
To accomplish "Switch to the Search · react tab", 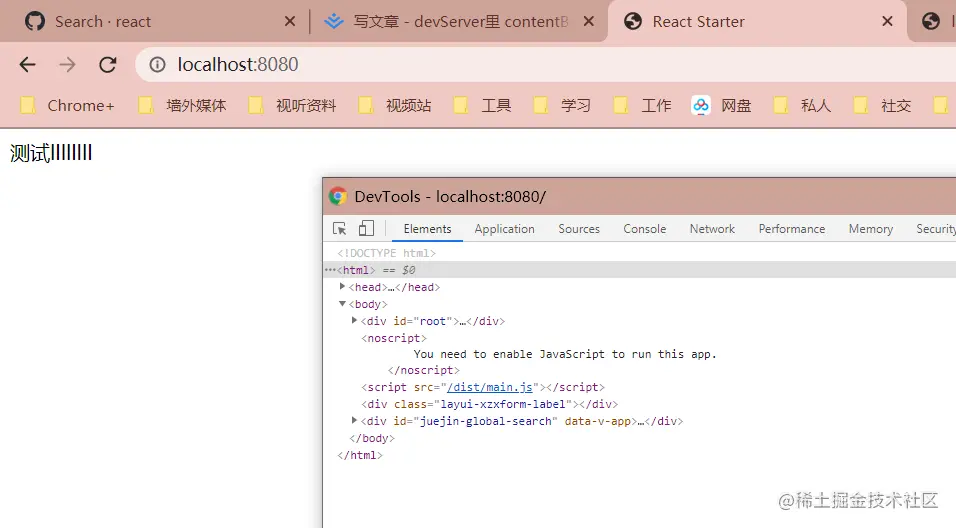I will point(152,21).
